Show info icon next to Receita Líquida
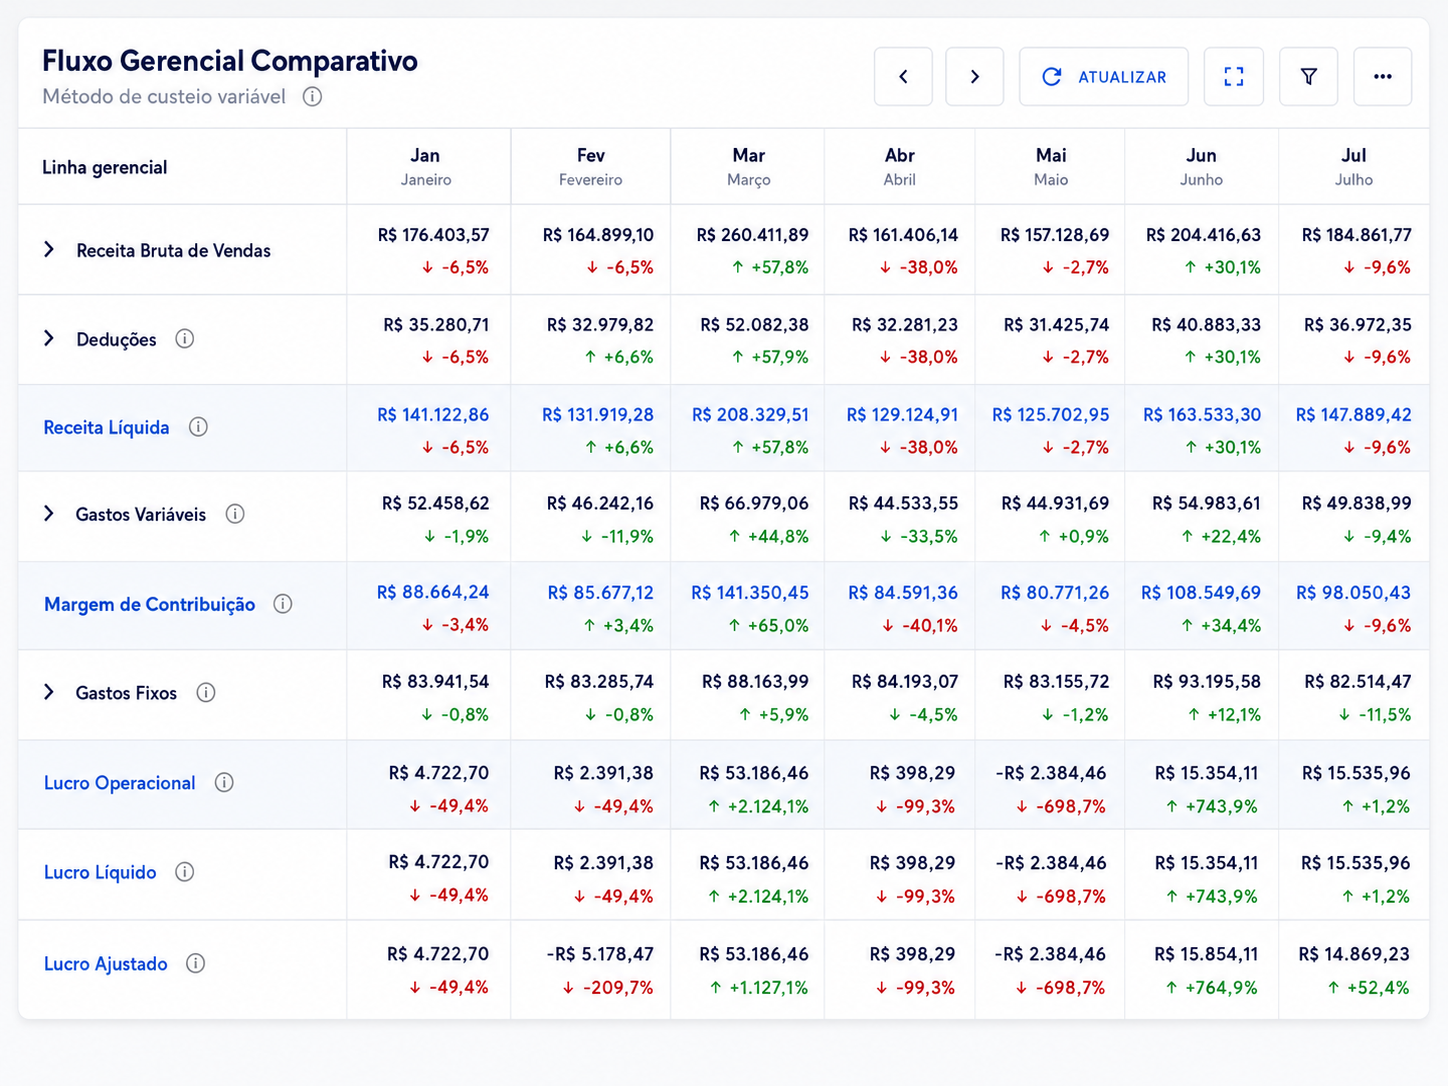 pyautogui.click(x=198, y=427)
